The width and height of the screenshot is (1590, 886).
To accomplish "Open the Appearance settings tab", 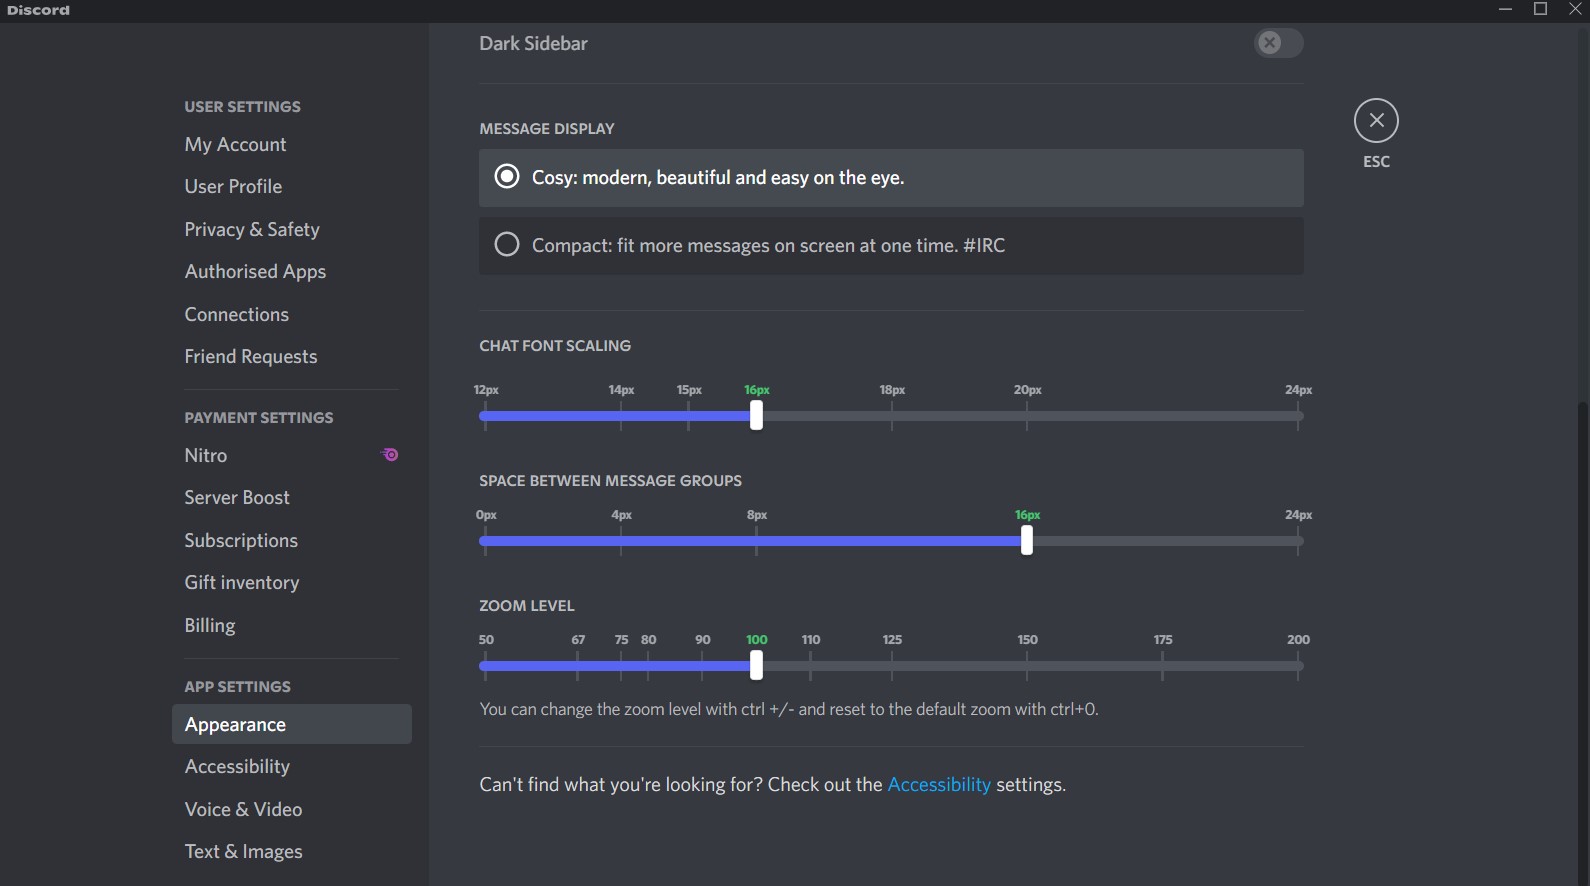I will click(235, 724).
